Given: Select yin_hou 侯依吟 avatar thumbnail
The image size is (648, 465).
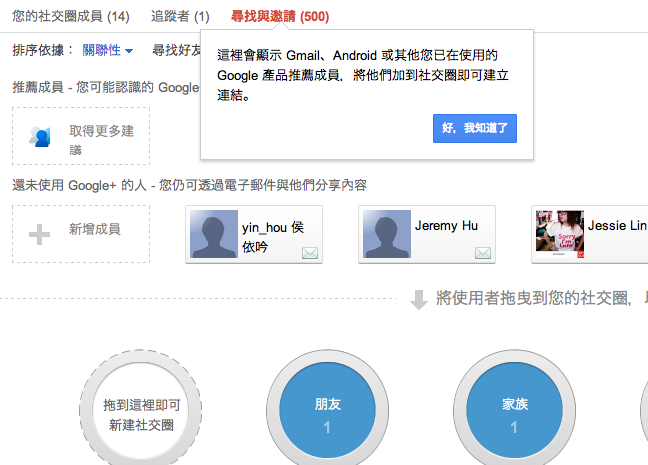Looking at the screenshot, I should point(214,234).
